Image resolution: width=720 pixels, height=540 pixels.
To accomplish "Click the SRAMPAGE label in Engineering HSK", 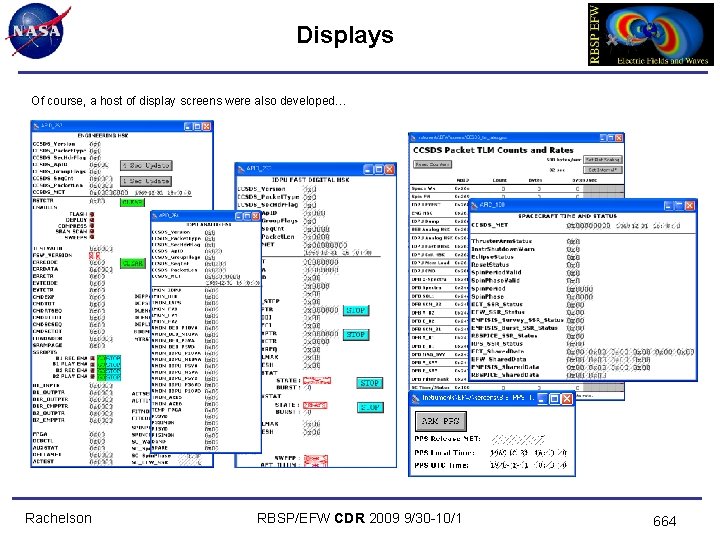I will coord(47,345).
